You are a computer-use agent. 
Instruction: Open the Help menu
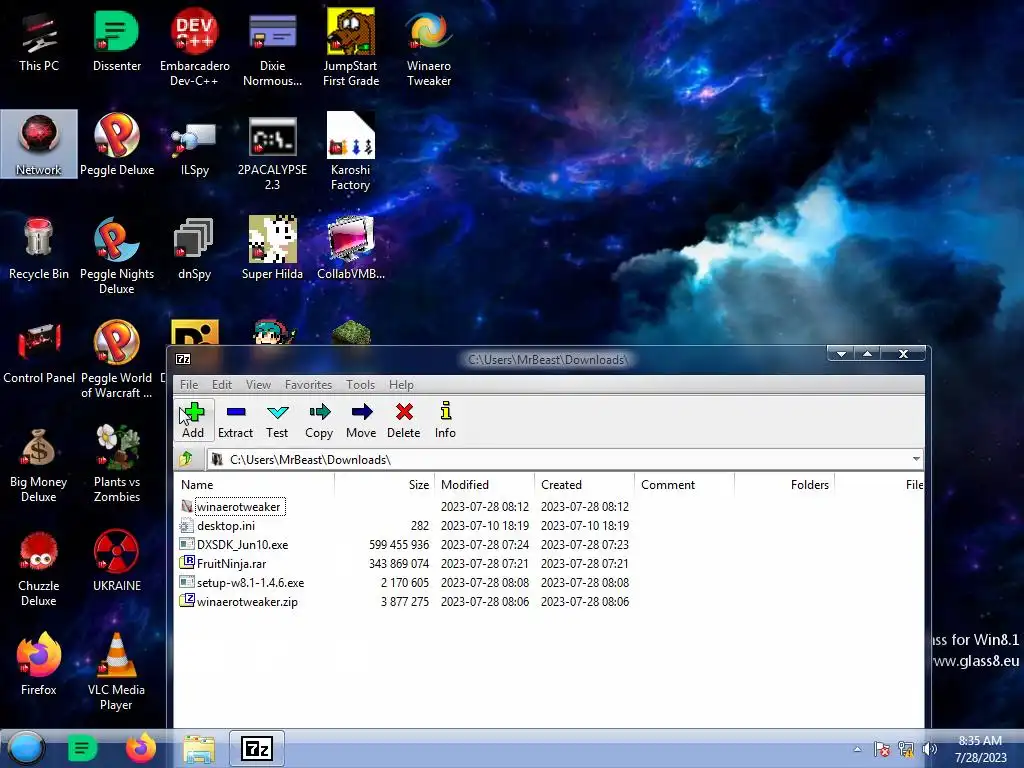pos(401,385)
